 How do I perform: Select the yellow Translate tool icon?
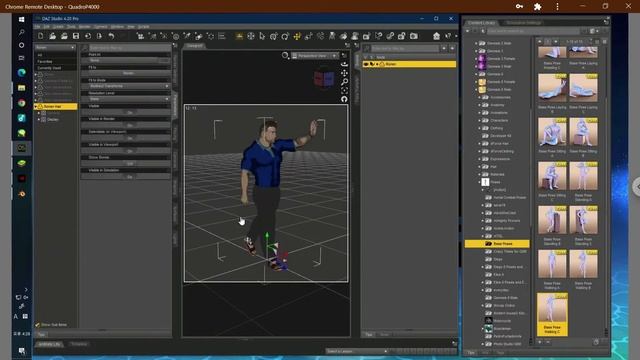click(297, 36)
